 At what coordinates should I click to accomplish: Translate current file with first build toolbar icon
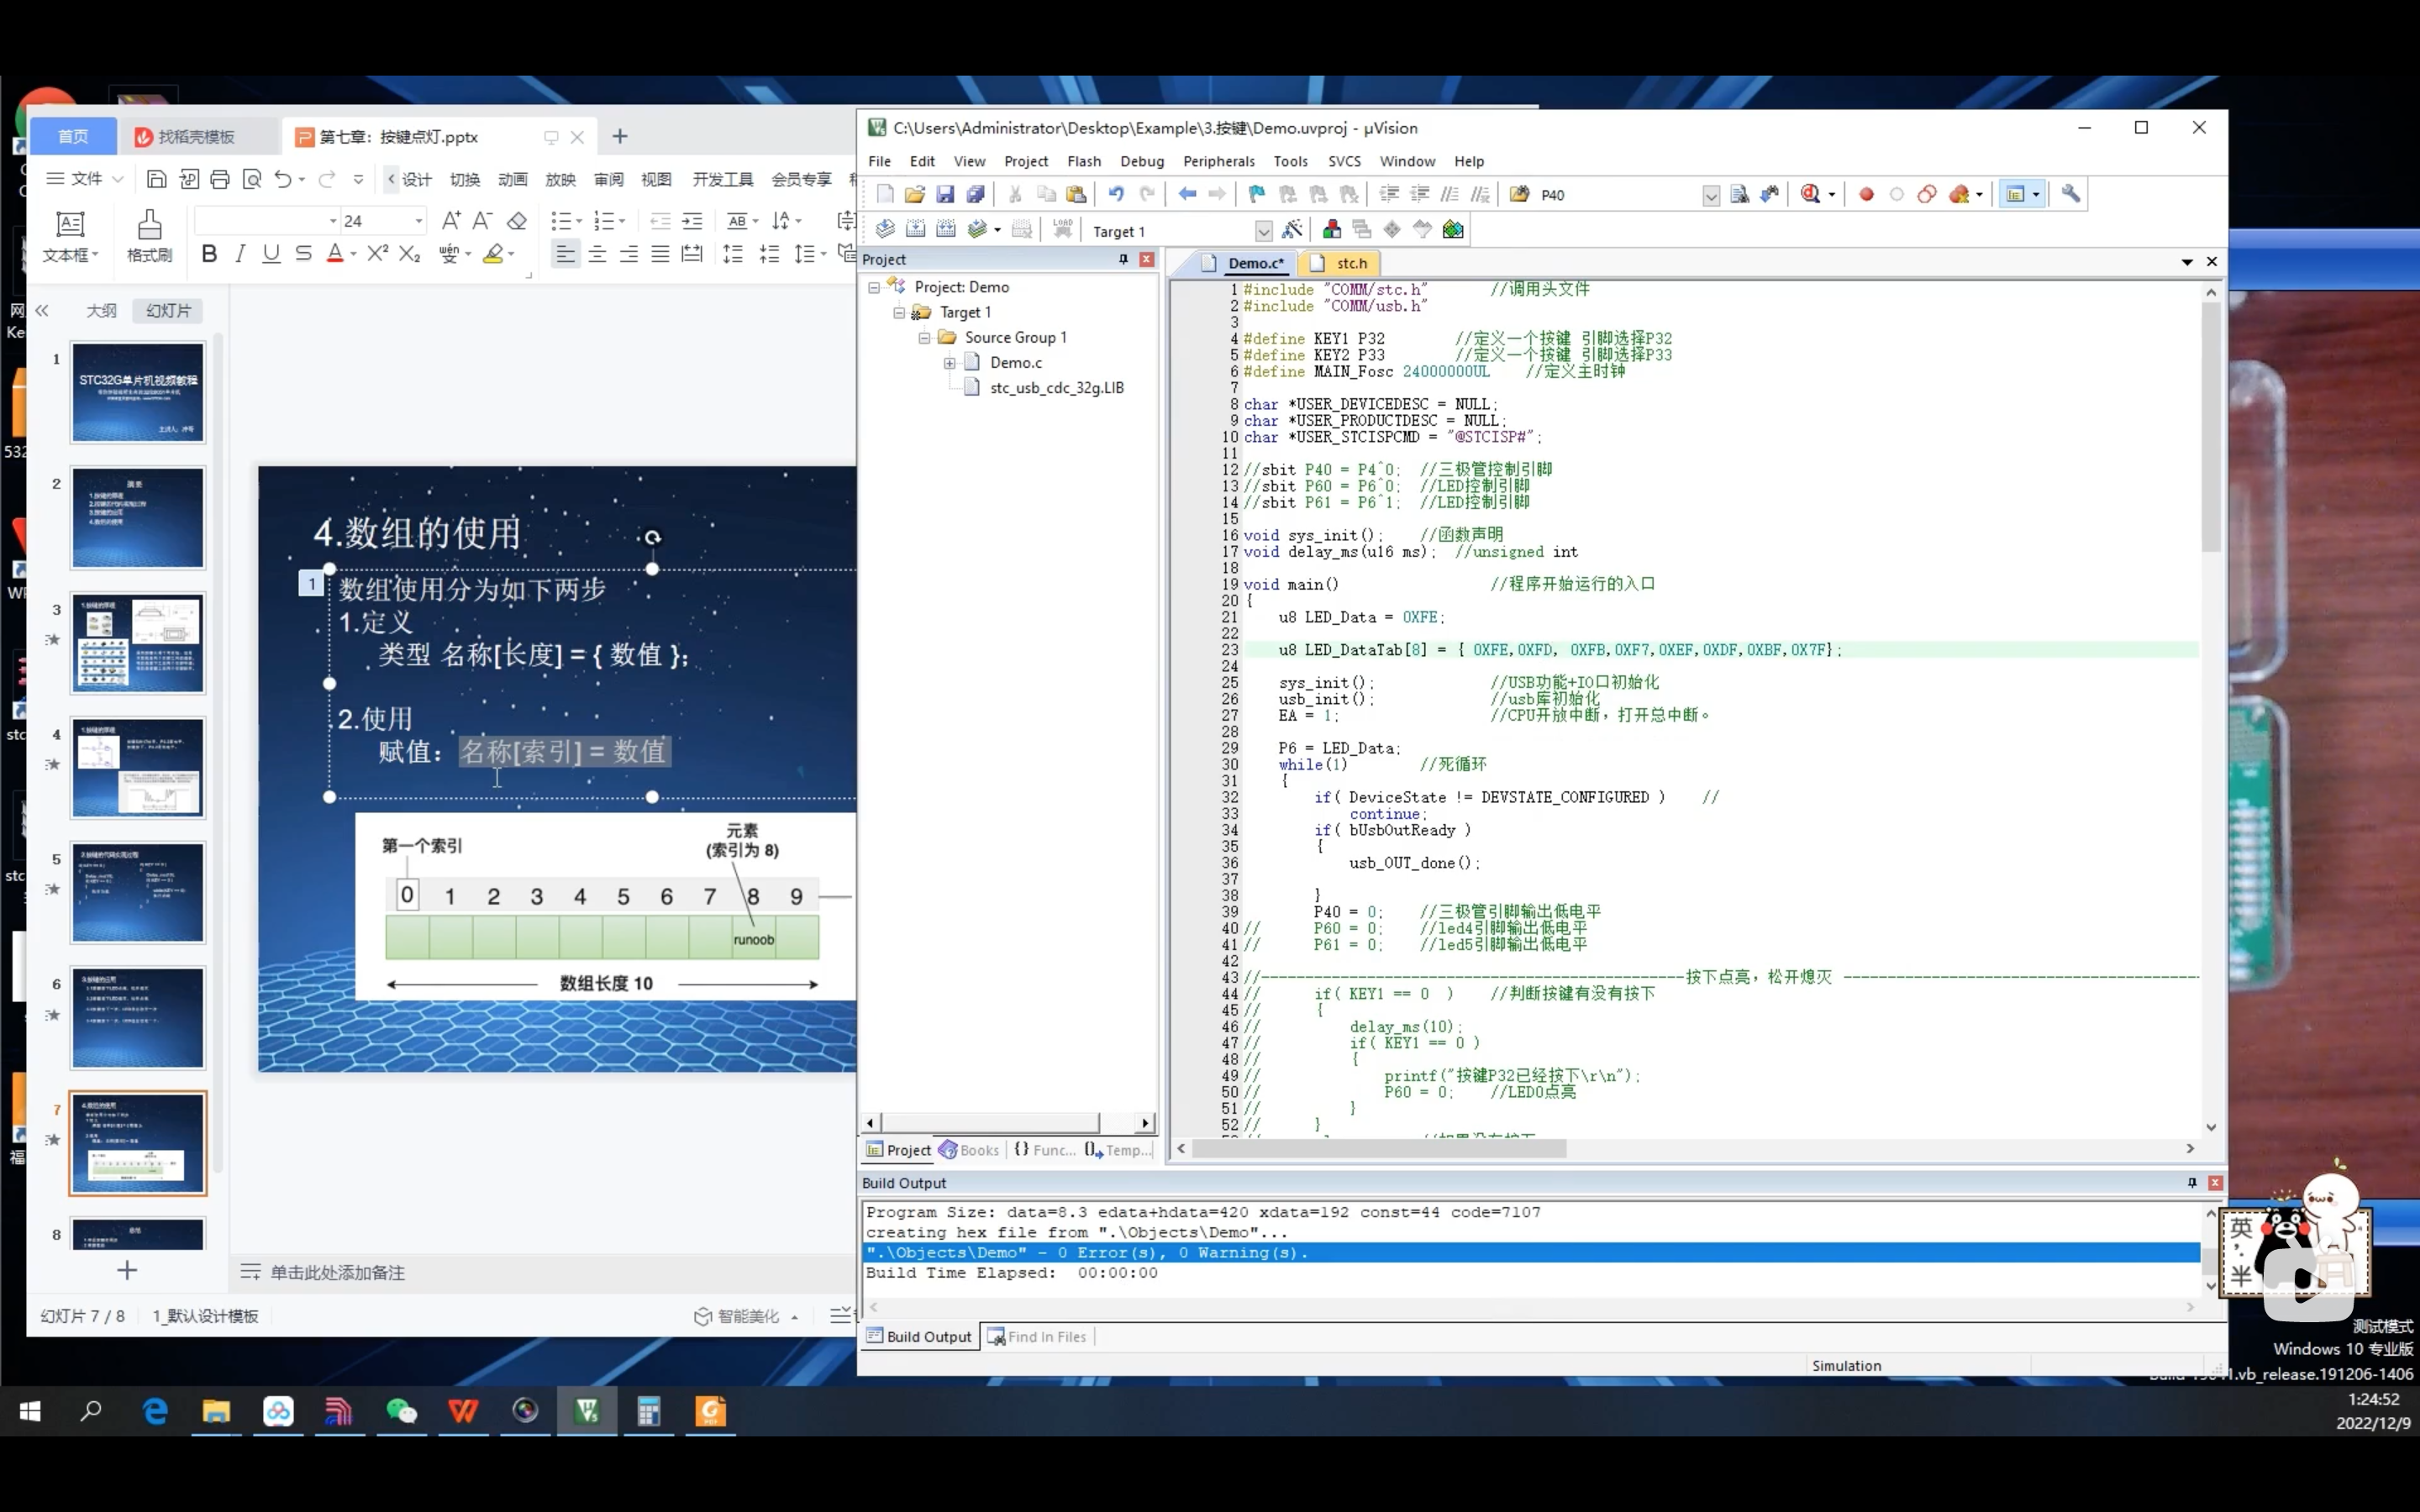(x=885, y=230)
